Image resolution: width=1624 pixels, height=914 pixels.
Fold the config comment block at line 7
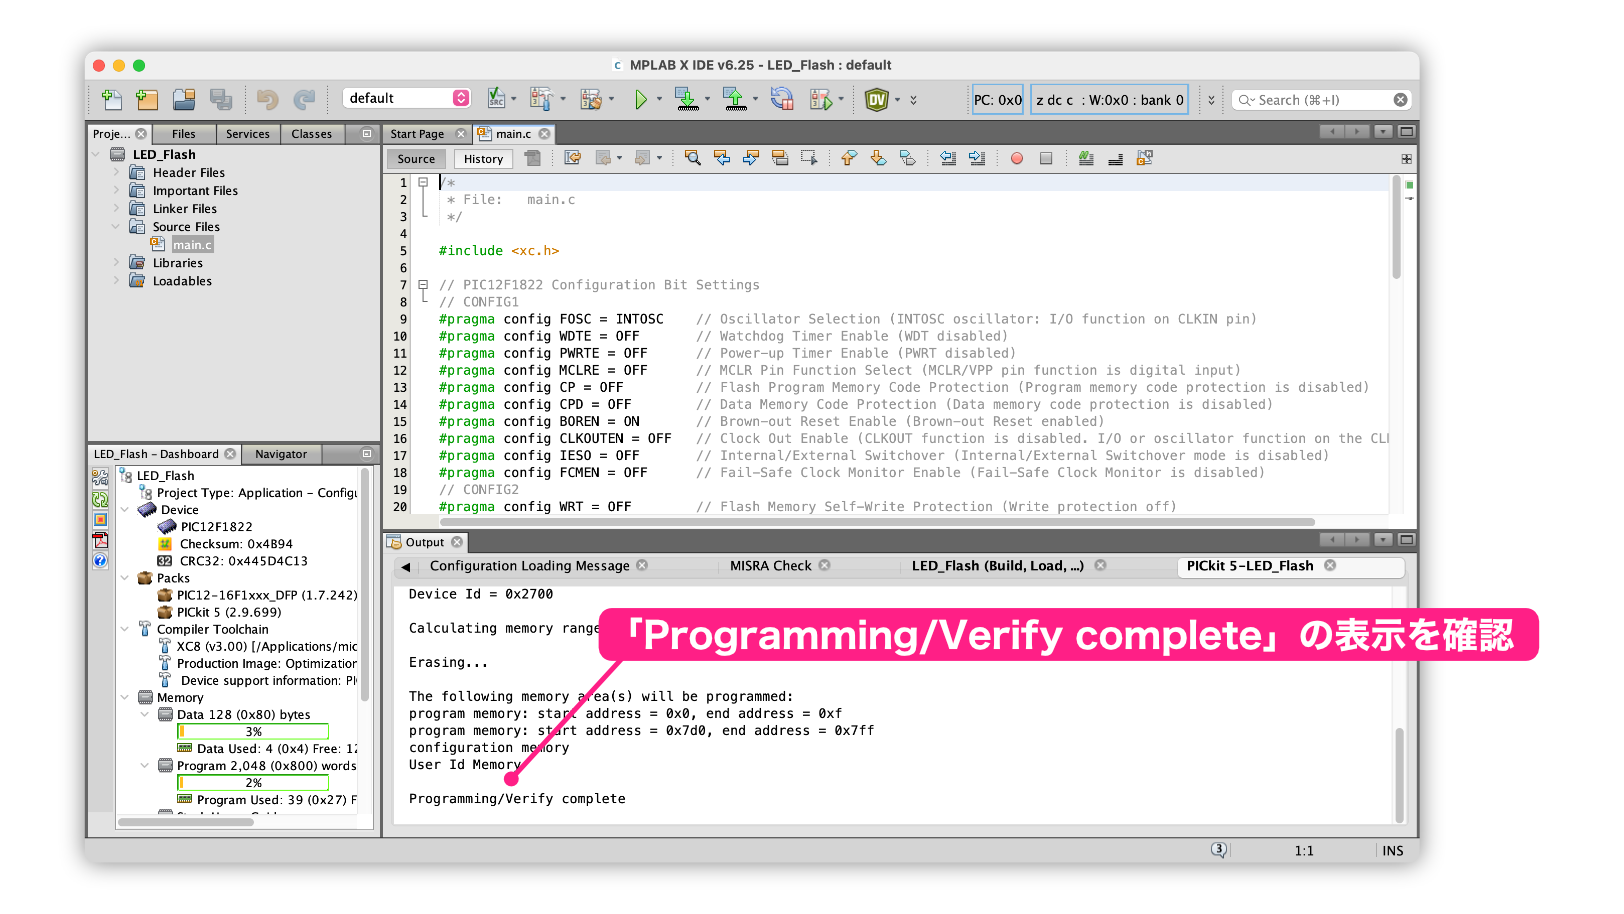[423, 284]
